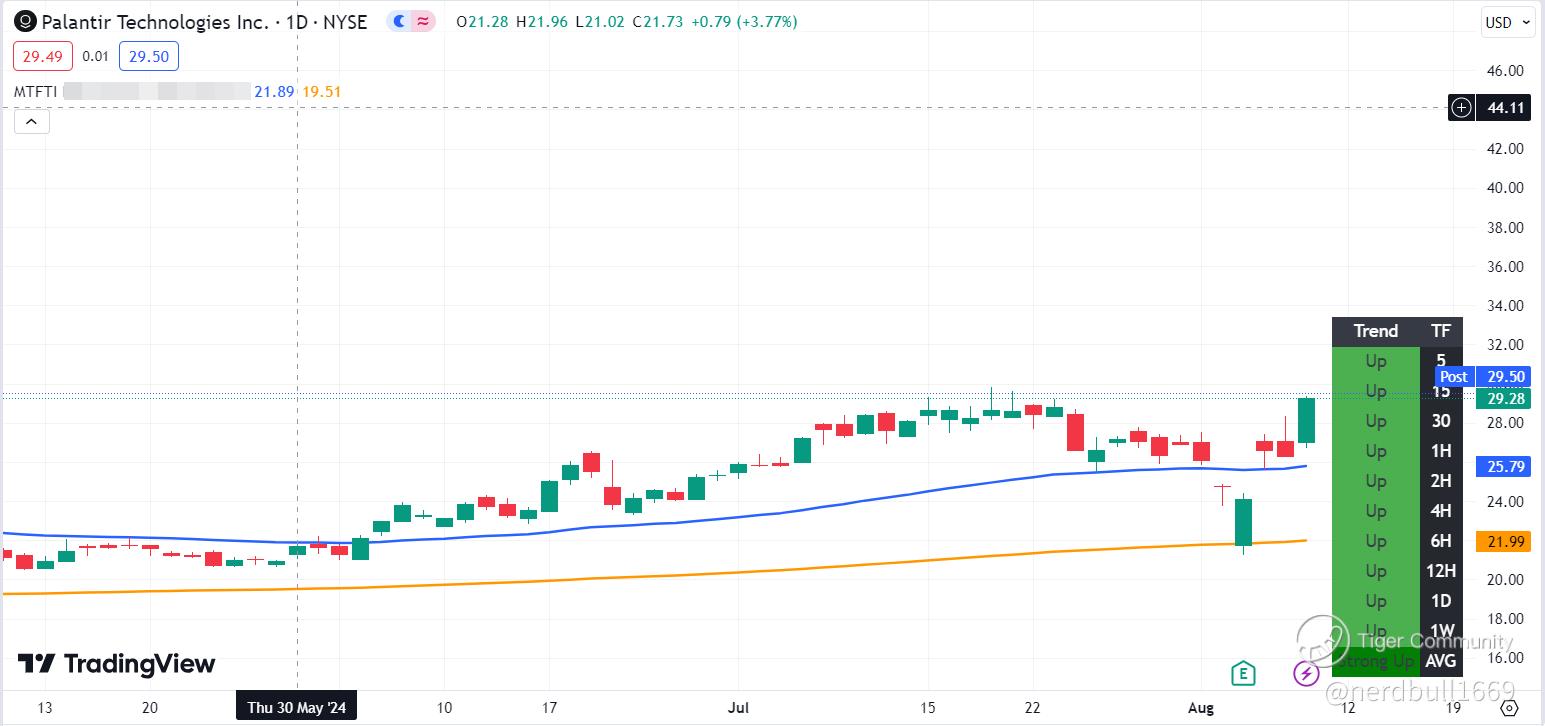The height and width of the screenshot is (726, 1545).
Task: Click the TradingView logo
Action: [x=116, y=664]
